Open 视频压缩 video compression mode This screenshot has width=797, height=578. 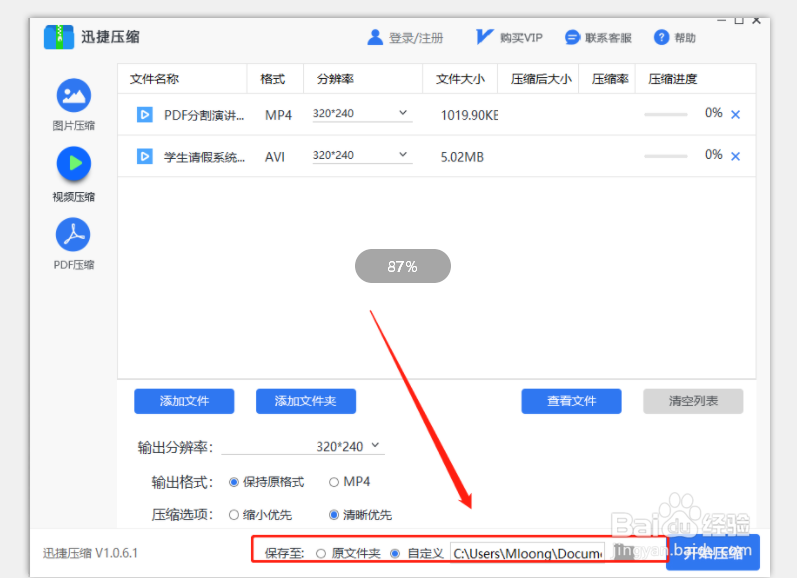[x=74, y=164]
